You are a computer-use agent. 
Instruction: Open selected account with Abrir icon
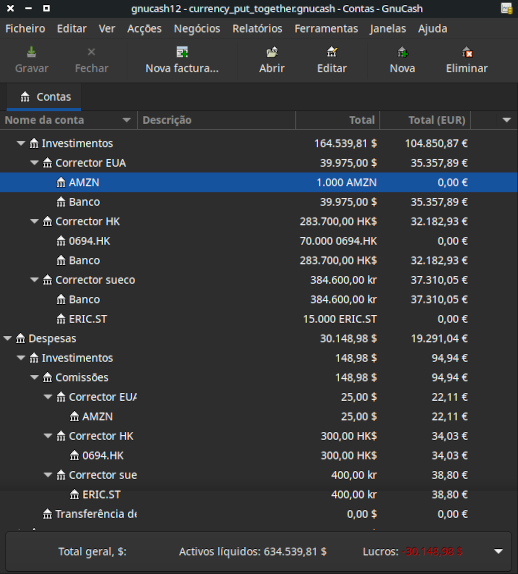click(272, 52)
